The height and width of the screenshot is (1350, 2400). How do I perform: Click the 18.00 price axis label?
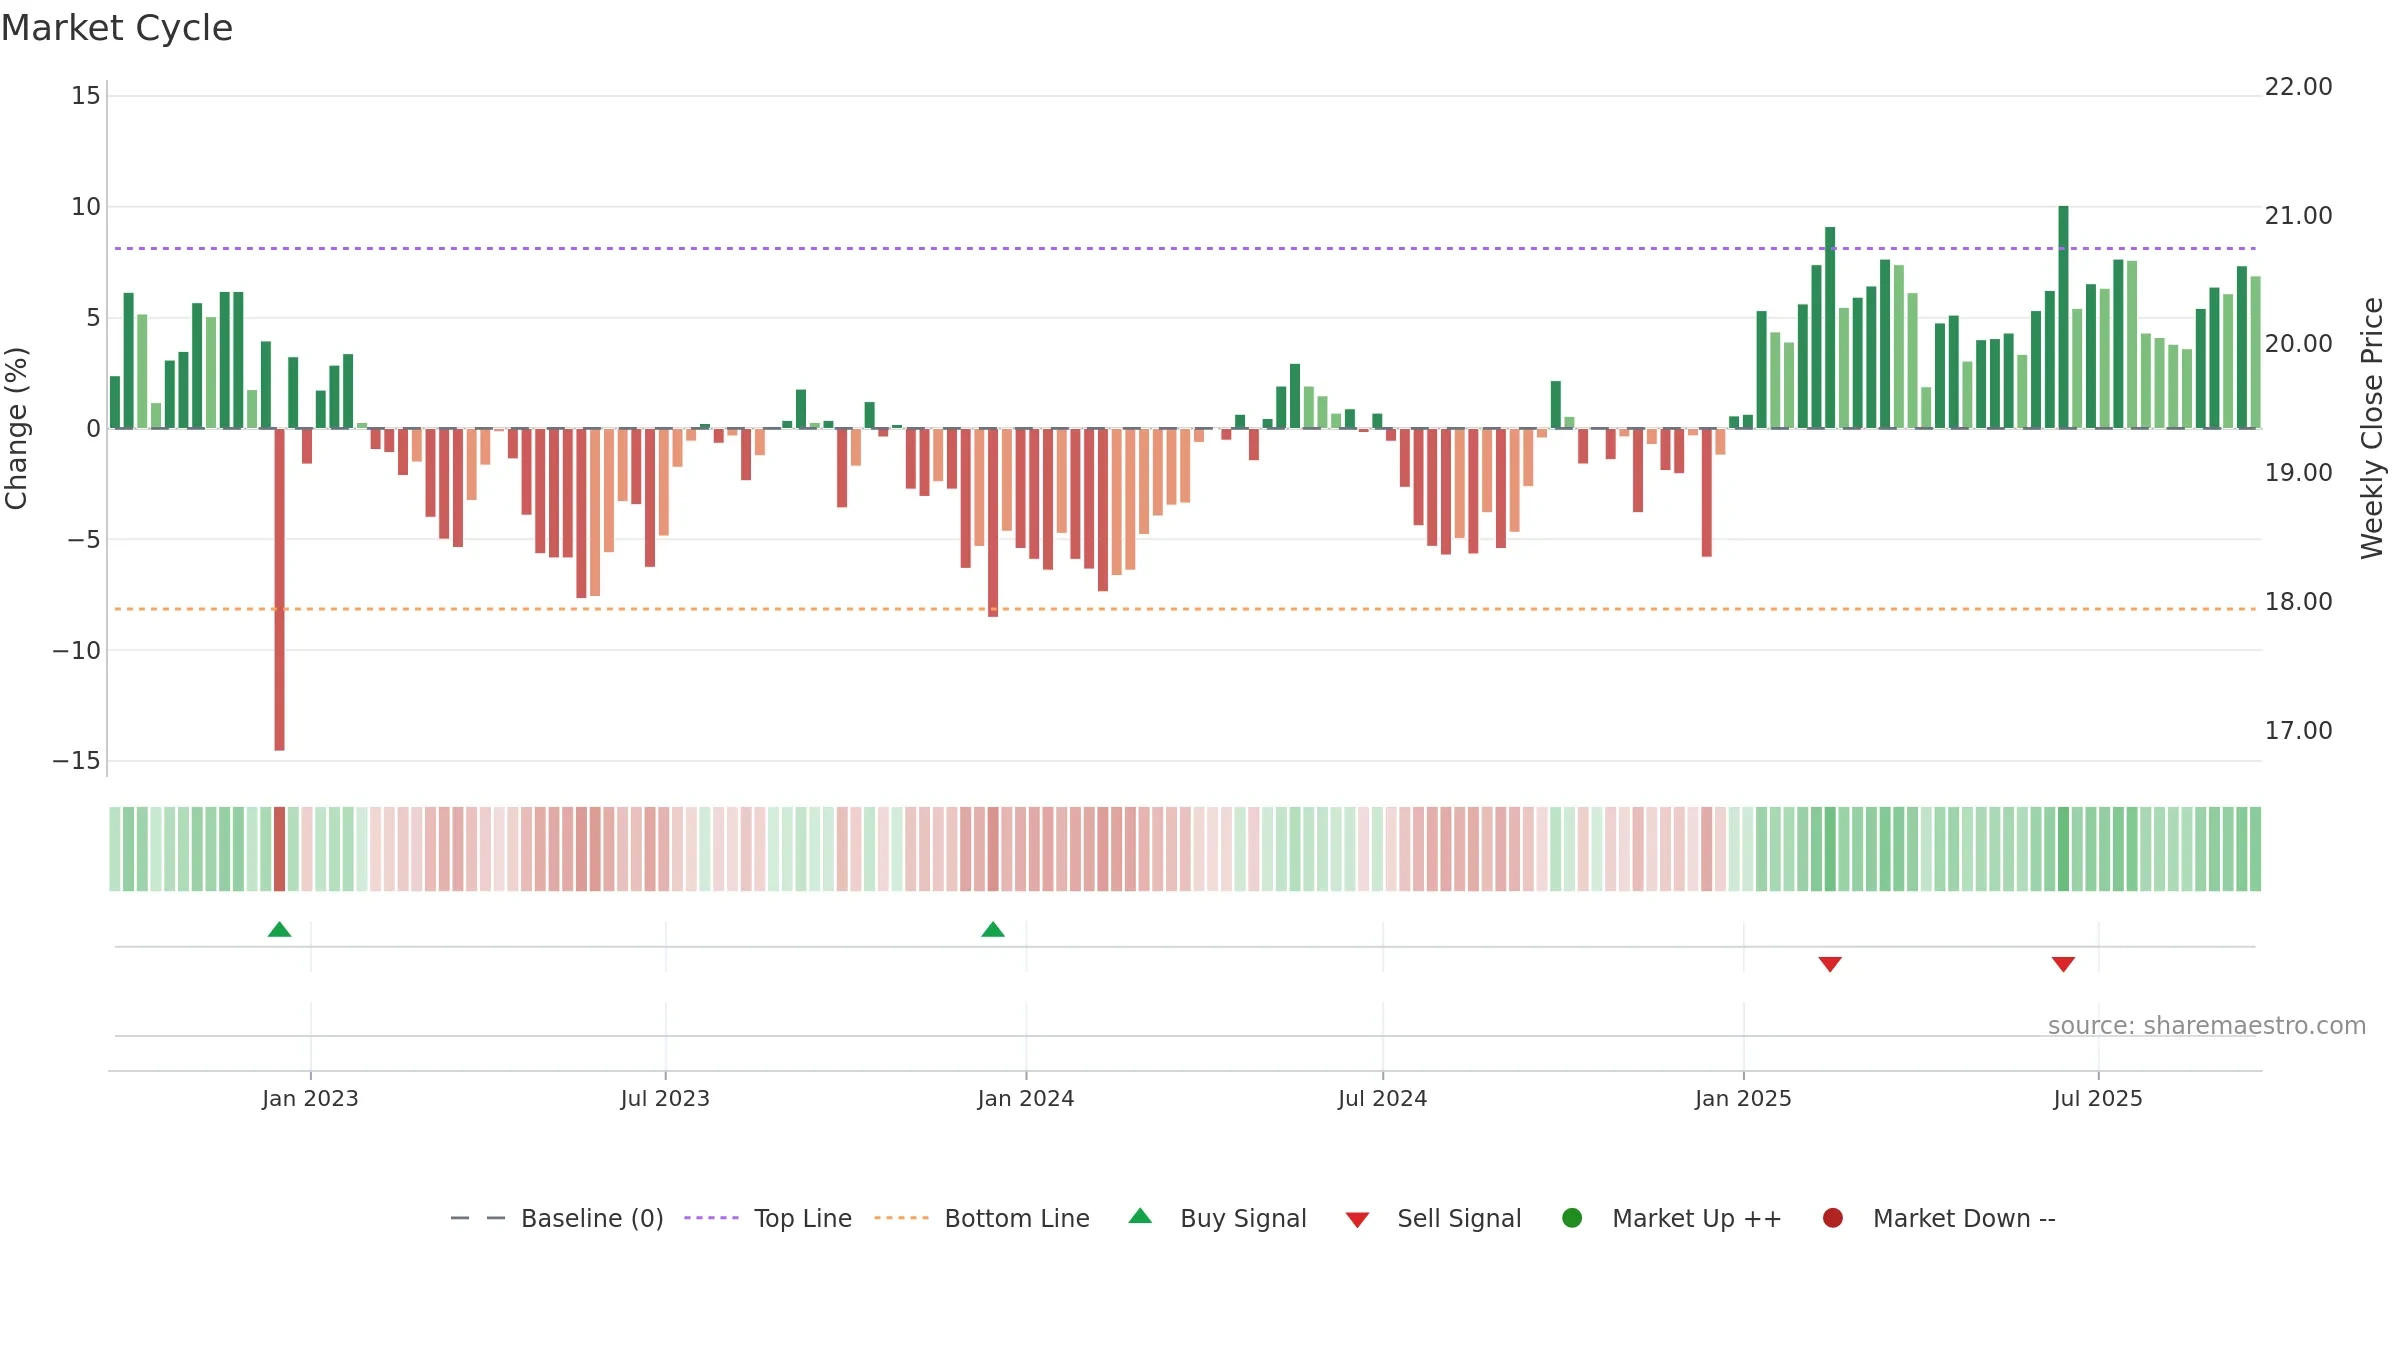(2298, 602)
